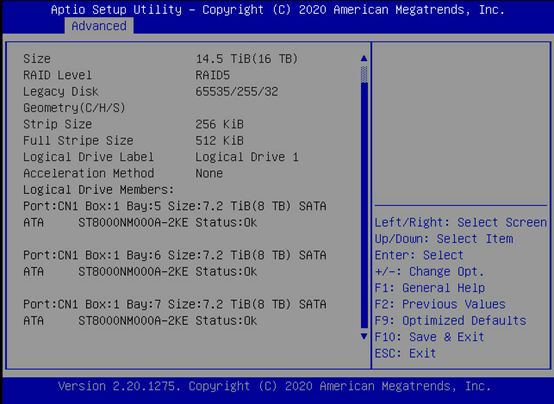Select the Bay:7 drive member entry
554x404 pixels.
[175, 312]
